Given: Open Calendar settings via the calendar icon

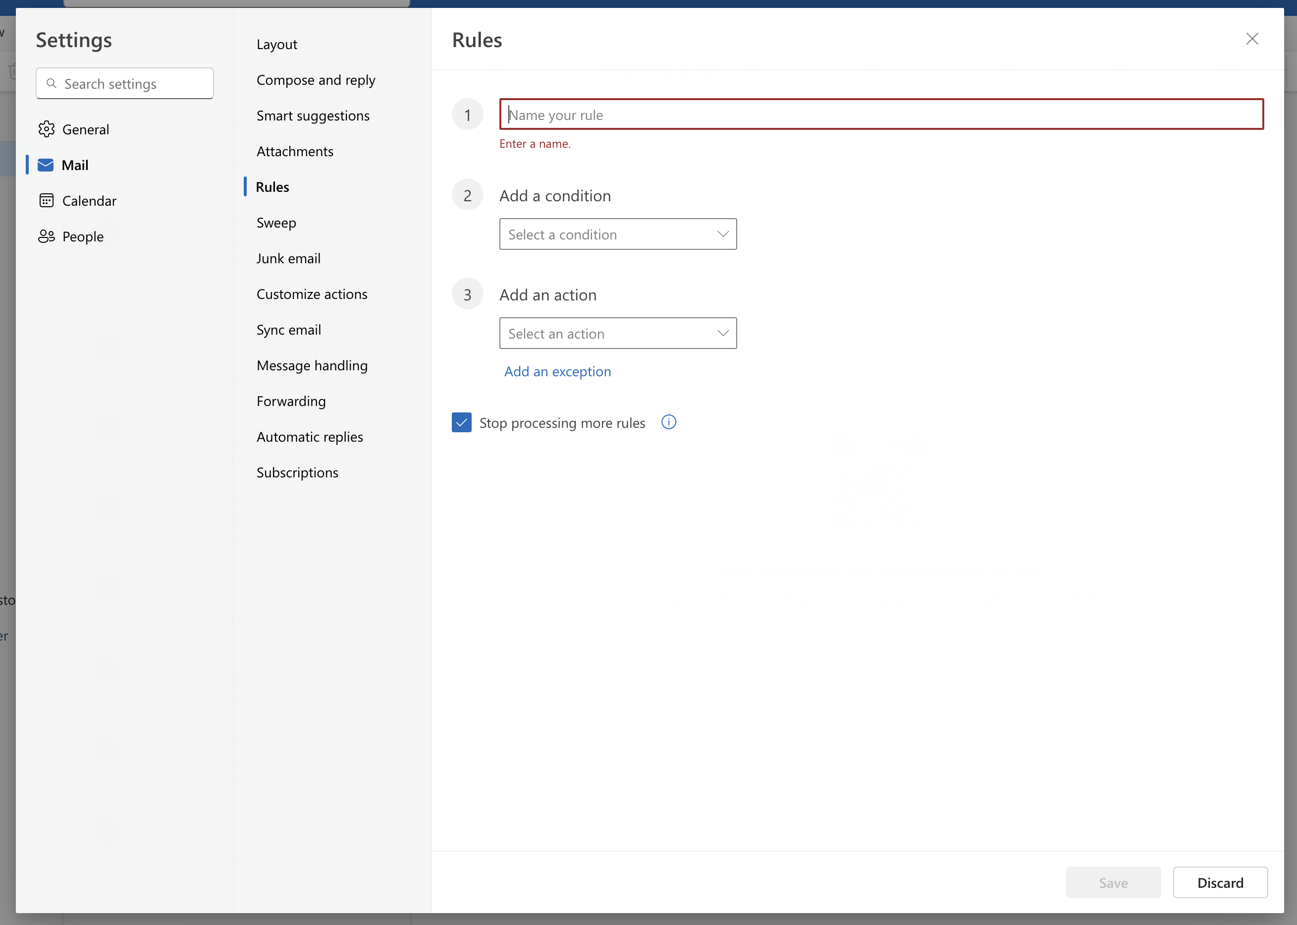Looking at the screenshot, I should click(46, 200).
